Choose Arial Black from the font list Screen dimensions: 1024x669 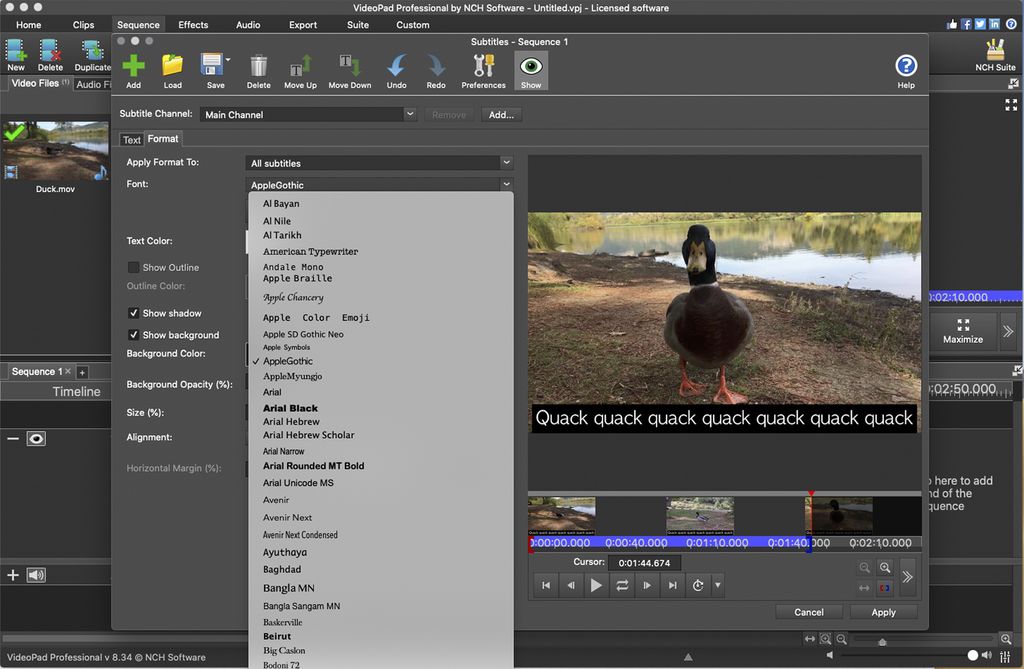click(x=290, y=408)
